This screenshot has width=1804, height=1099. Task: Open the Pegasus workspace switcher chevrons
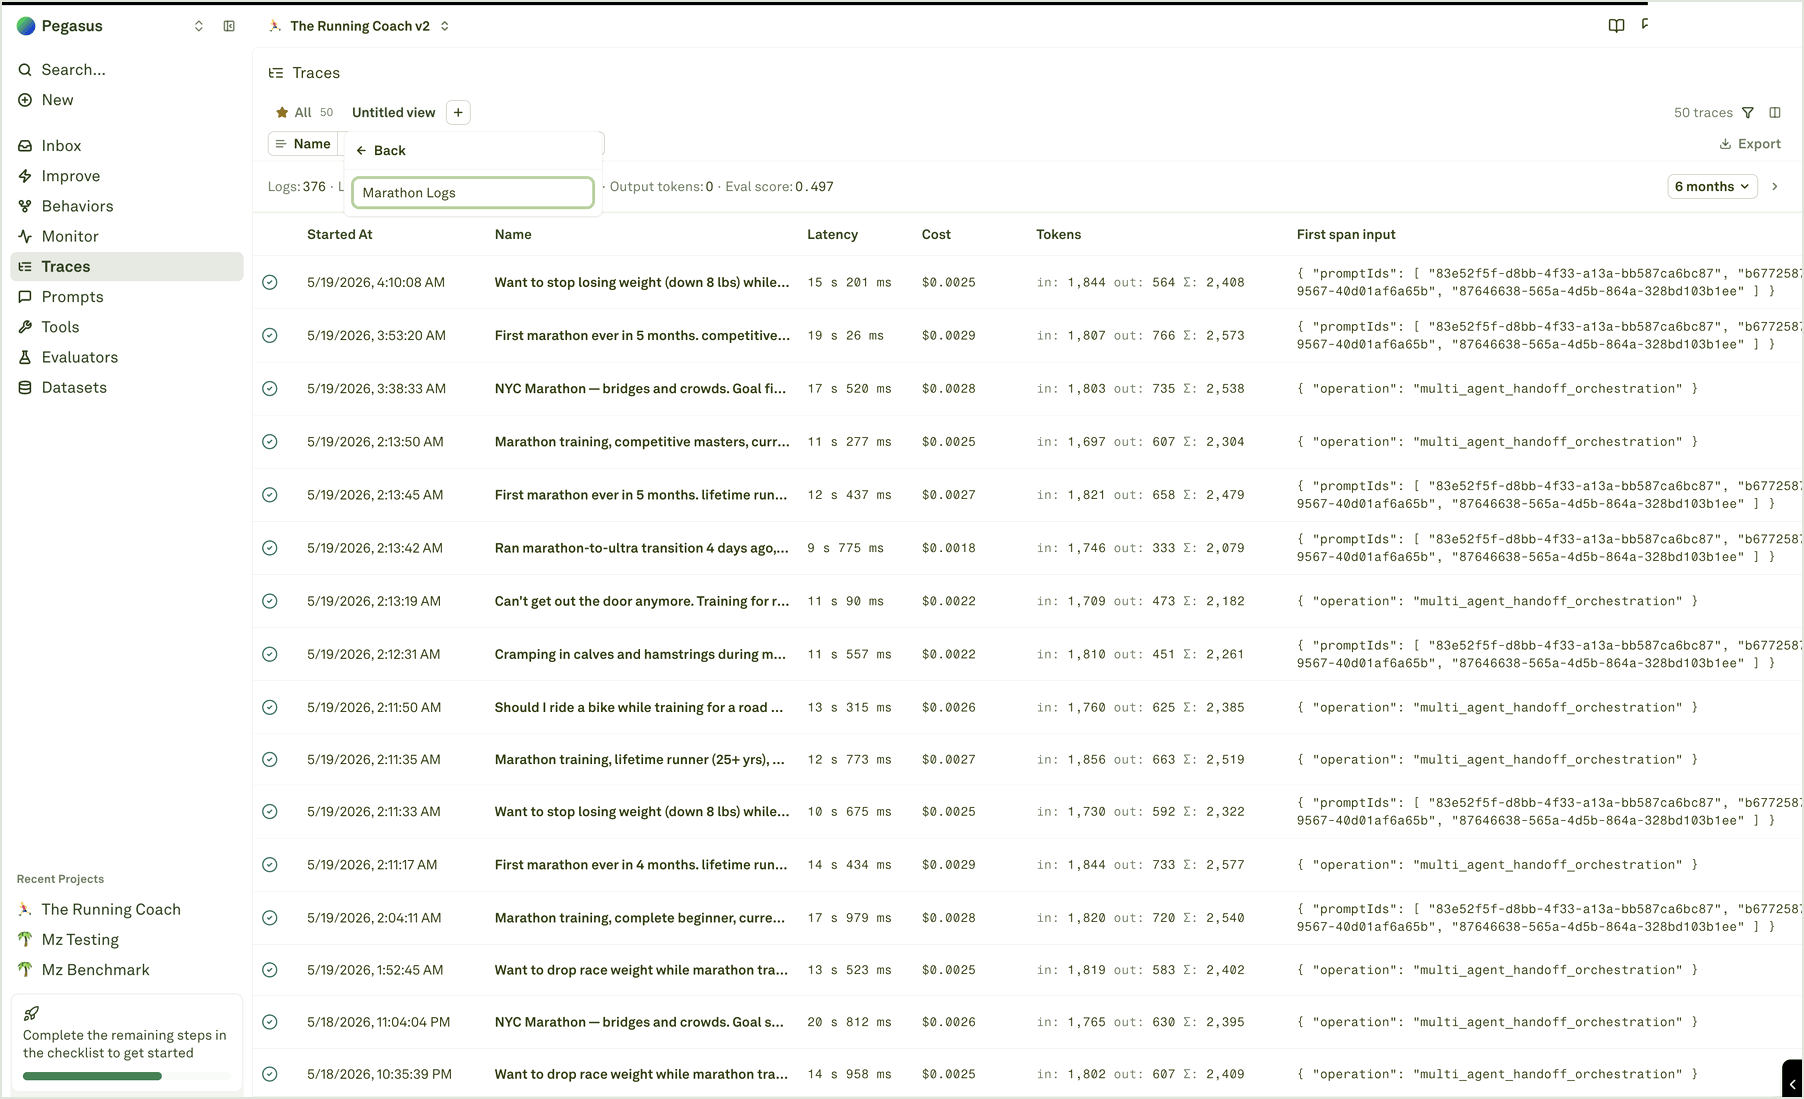(199, 26)
